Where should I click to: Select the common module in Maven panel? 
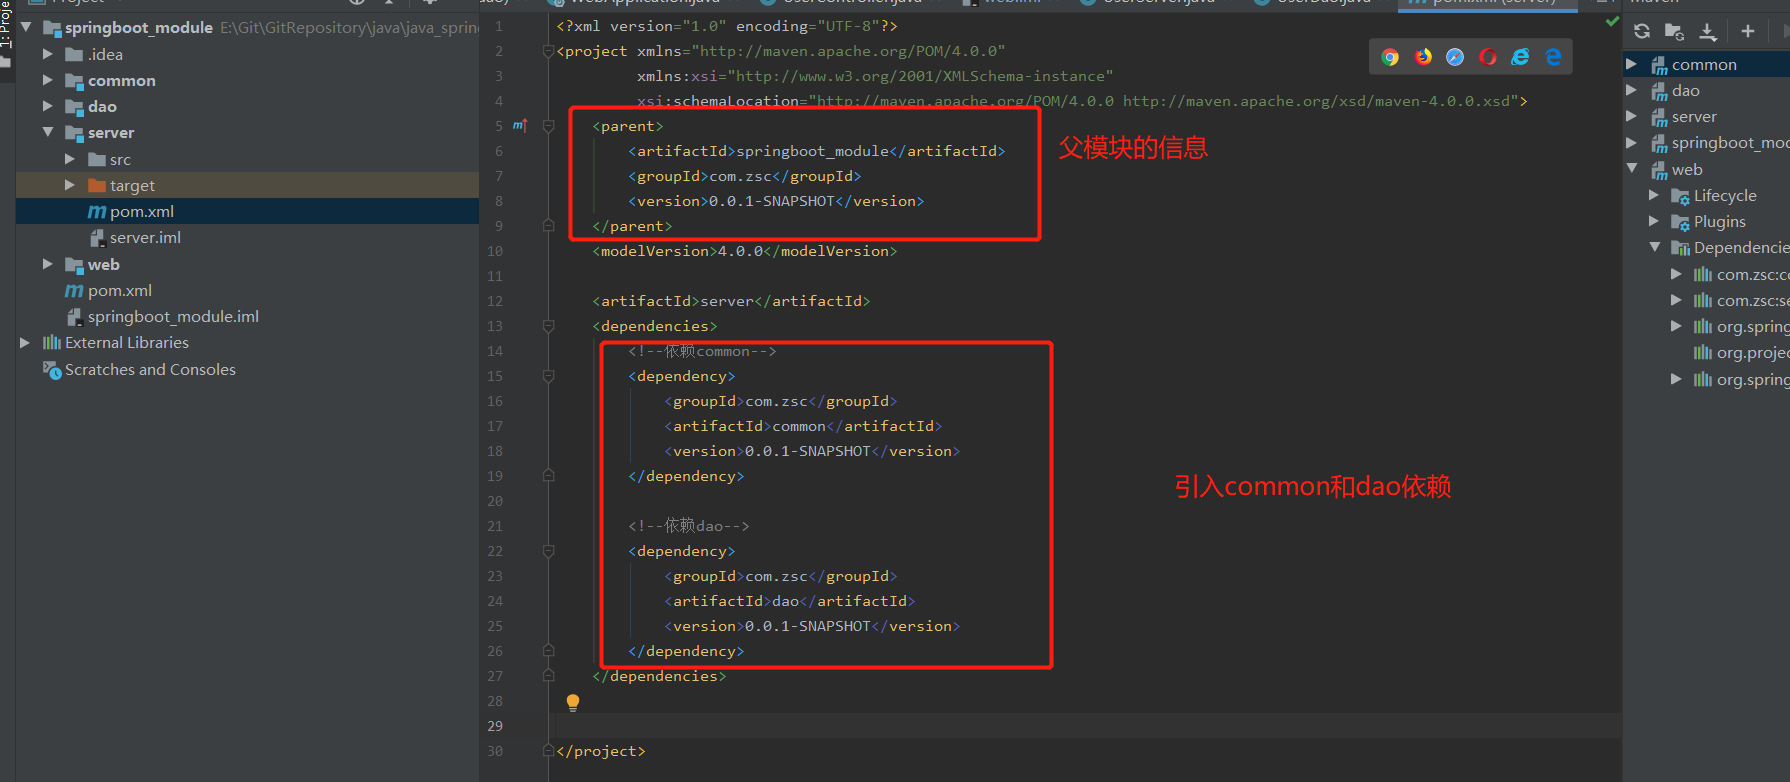click(1706, 64)
